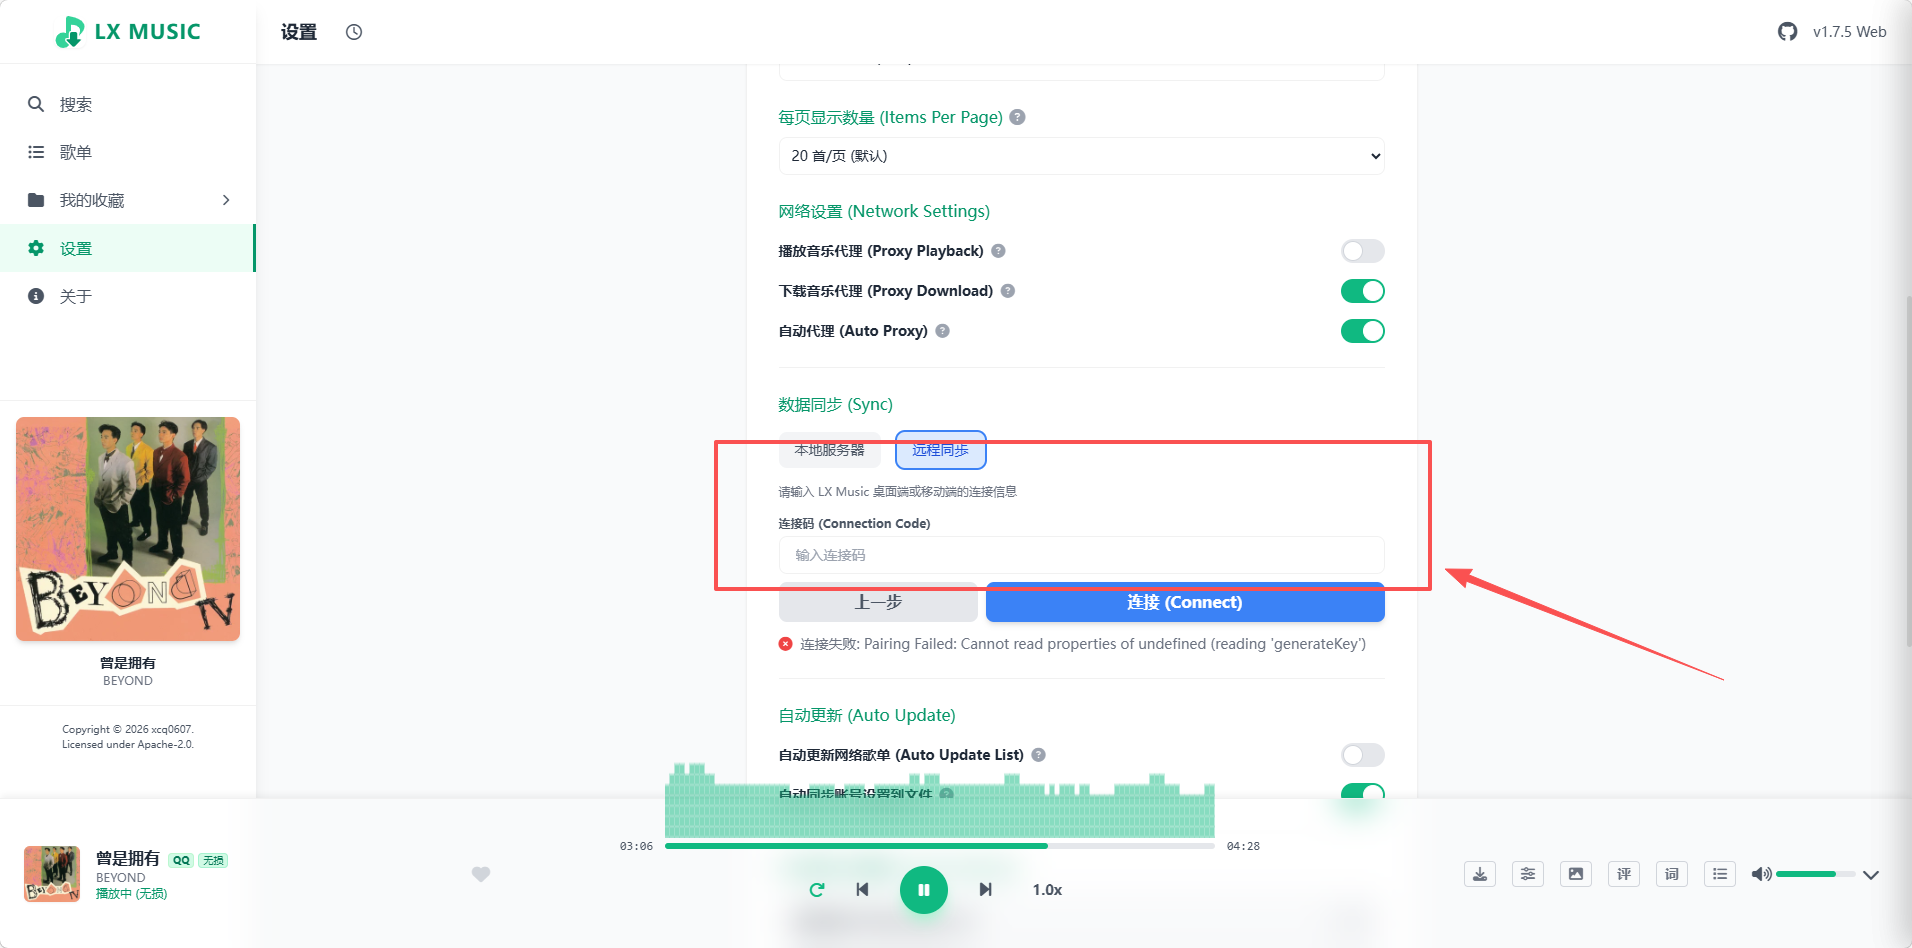This screenshot has width=1912, height=948.
Task: Click the BEYOND IV large album cover
Action: click(128, 529)
